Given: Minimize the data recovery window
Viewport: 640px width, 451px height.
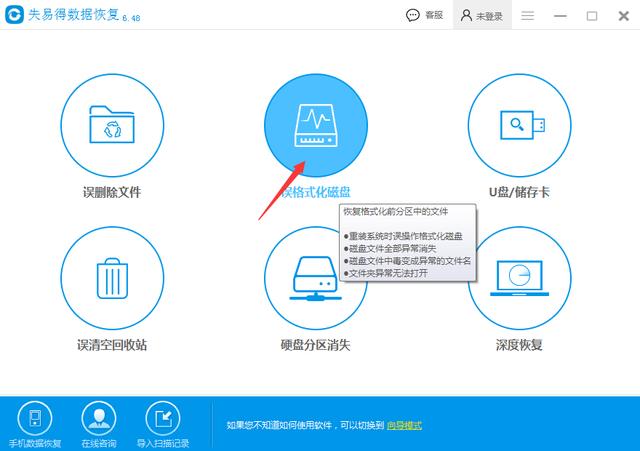Looking at the screenshot, I should (560, 16).
